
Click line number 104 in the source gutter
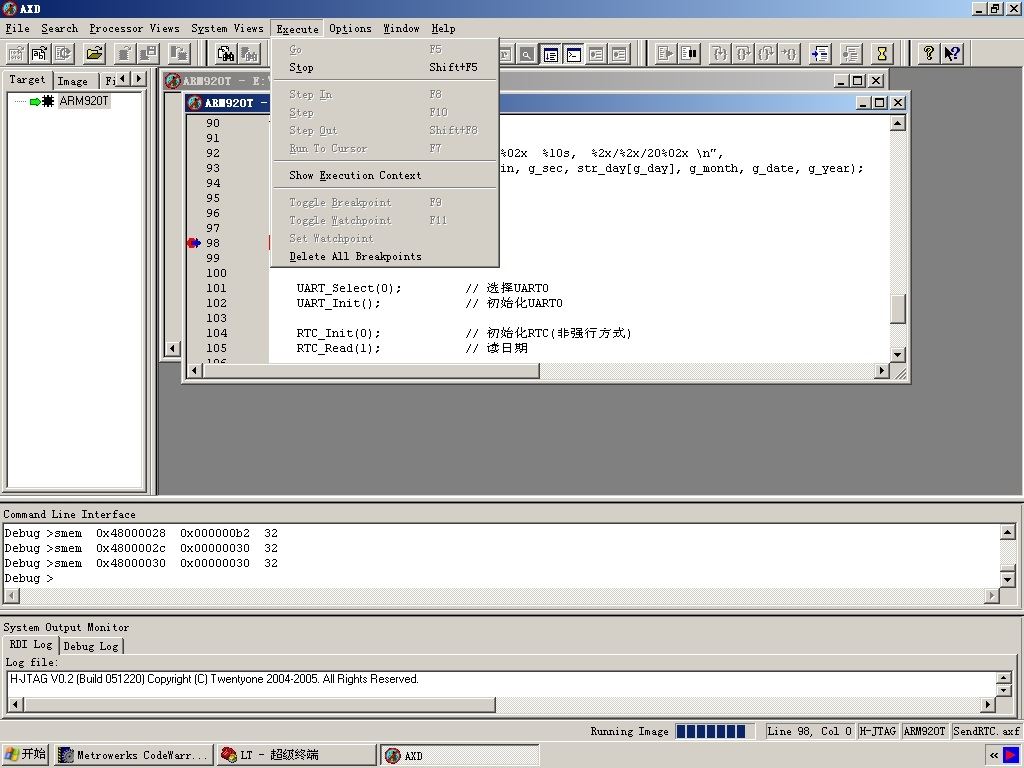tap(217, 333)
